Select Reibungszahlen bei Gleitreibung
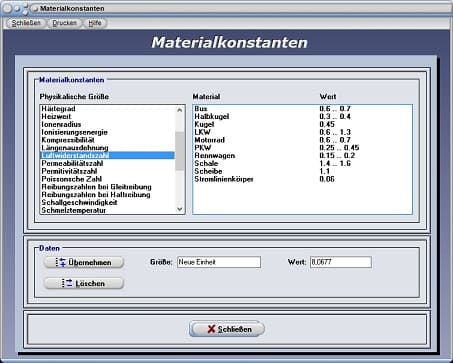453x363 pixels. (107, 187)
